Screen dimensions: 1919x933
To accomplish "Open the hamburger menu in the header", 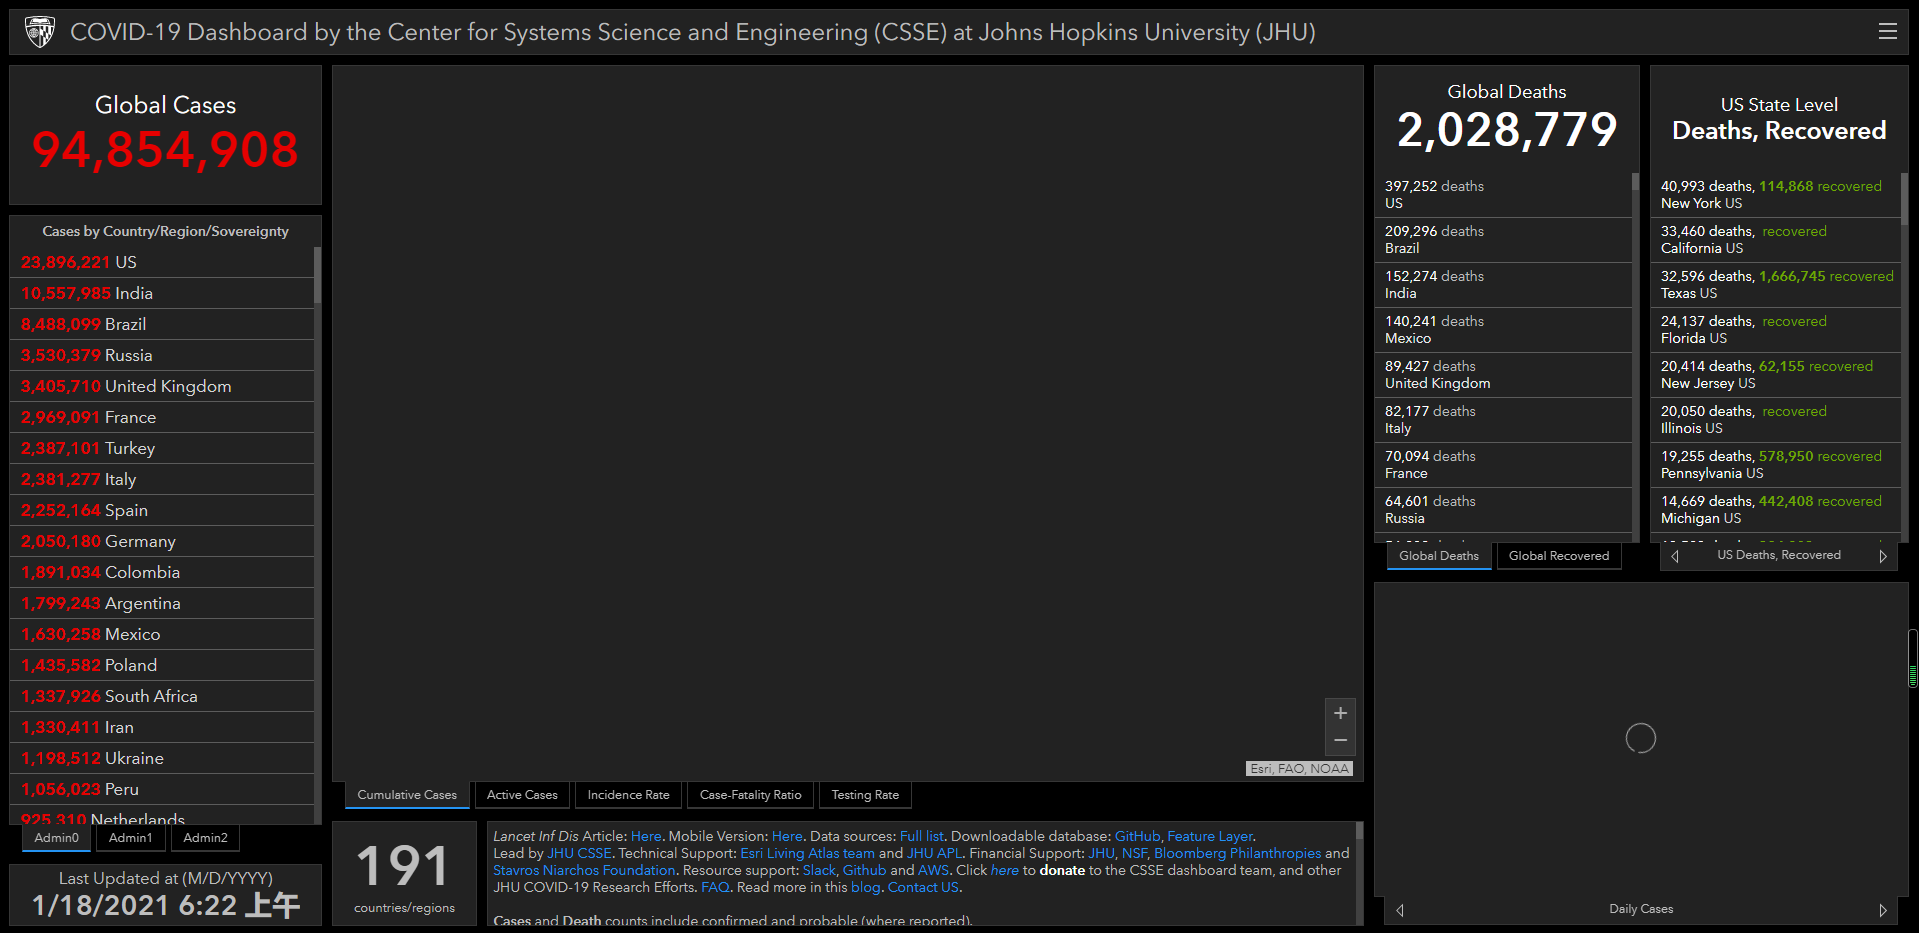I will (1887, 32).
